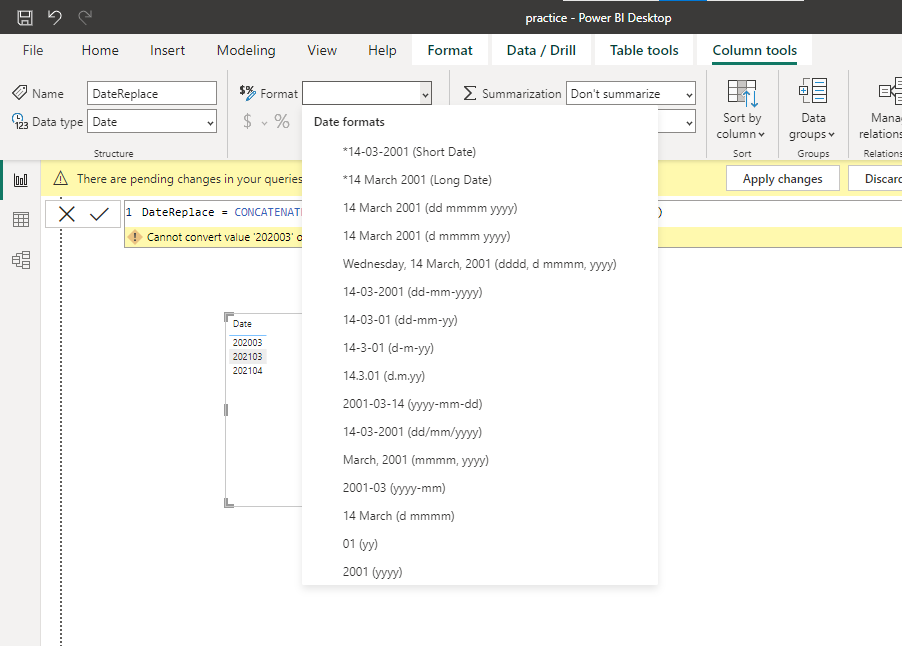Open the Help ribbon tab
Image resolution: width=902 pixels, height=646 pixels.
(x=383, y=50)
